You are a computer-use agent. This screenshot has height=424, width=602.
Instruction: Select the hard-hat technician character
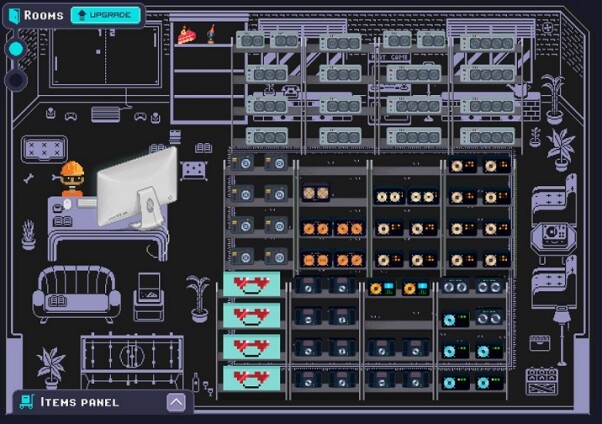71,179
